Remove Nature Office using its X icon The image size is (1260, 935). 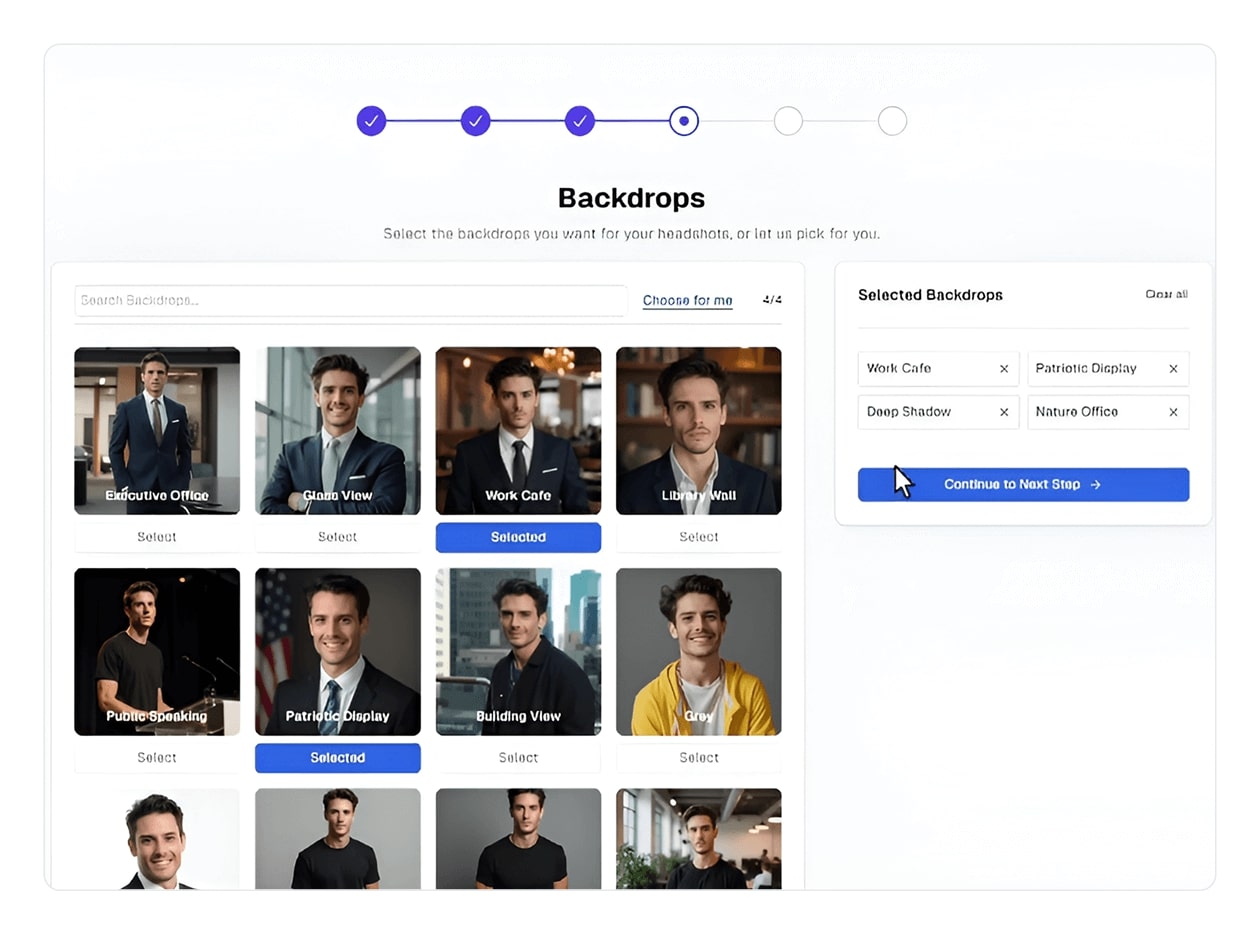[x=1173, y=412]
